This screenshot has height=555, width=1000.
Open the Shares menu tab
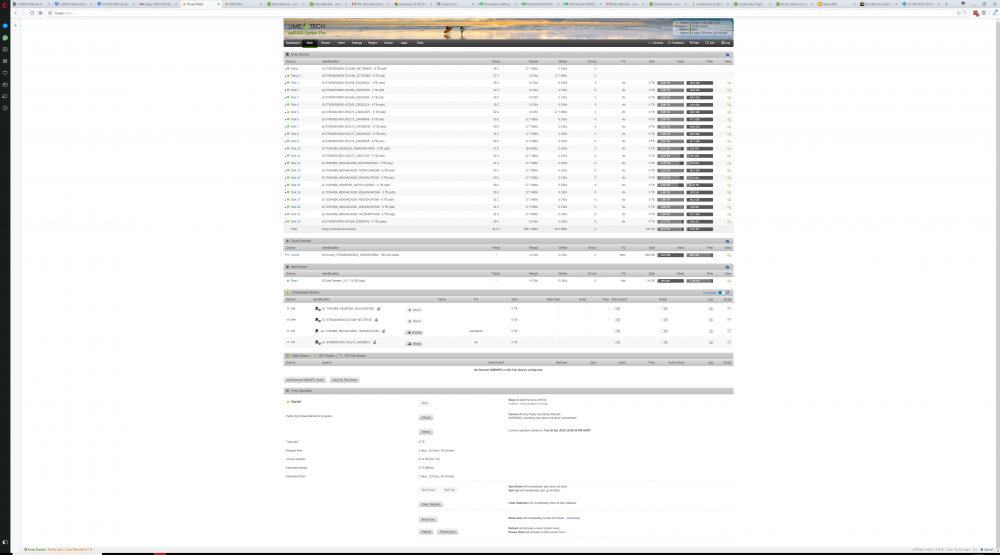[x=325, y=43]
